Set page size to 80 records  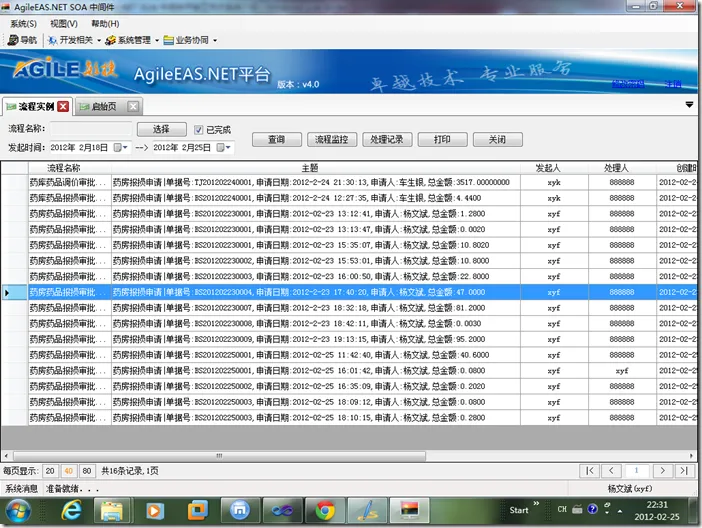pyautogui.click(x=87, y=471)
